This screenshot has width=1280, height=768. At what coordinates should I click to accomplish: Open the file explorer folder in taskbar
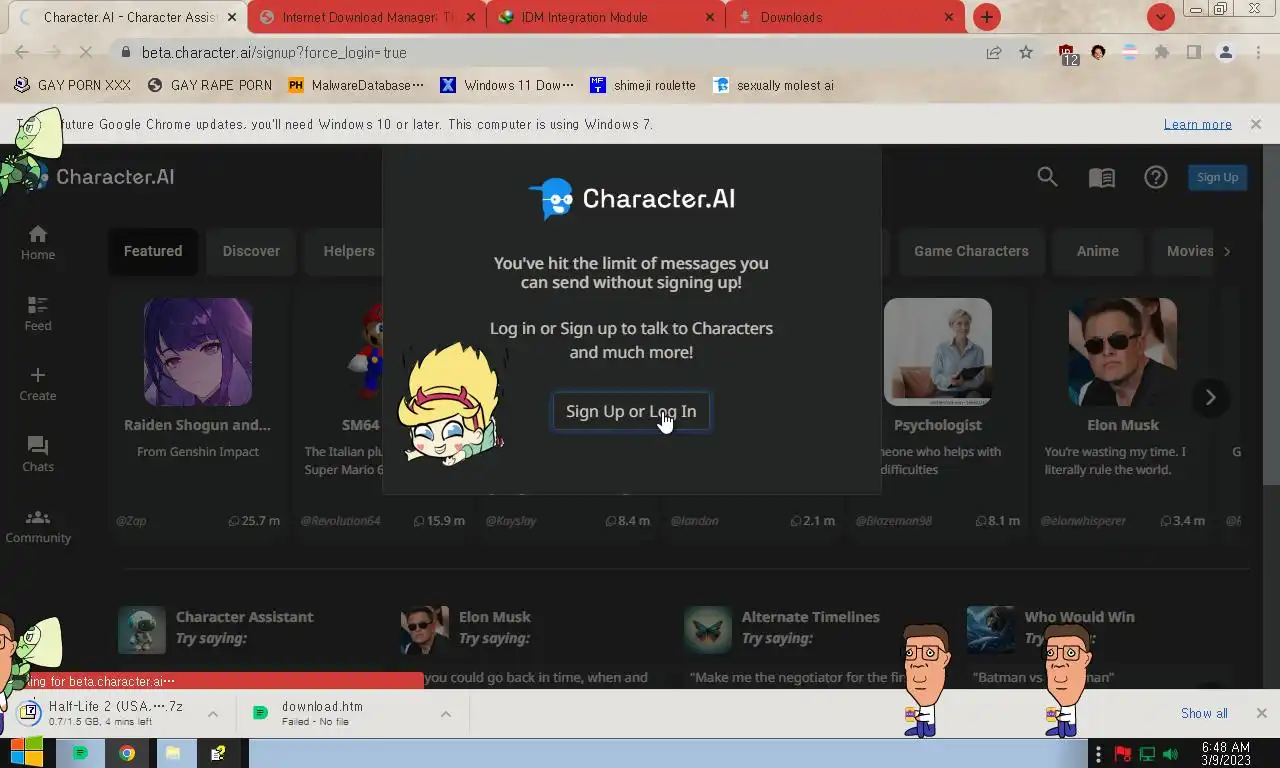pyautogui.click(x=173, y=753)
